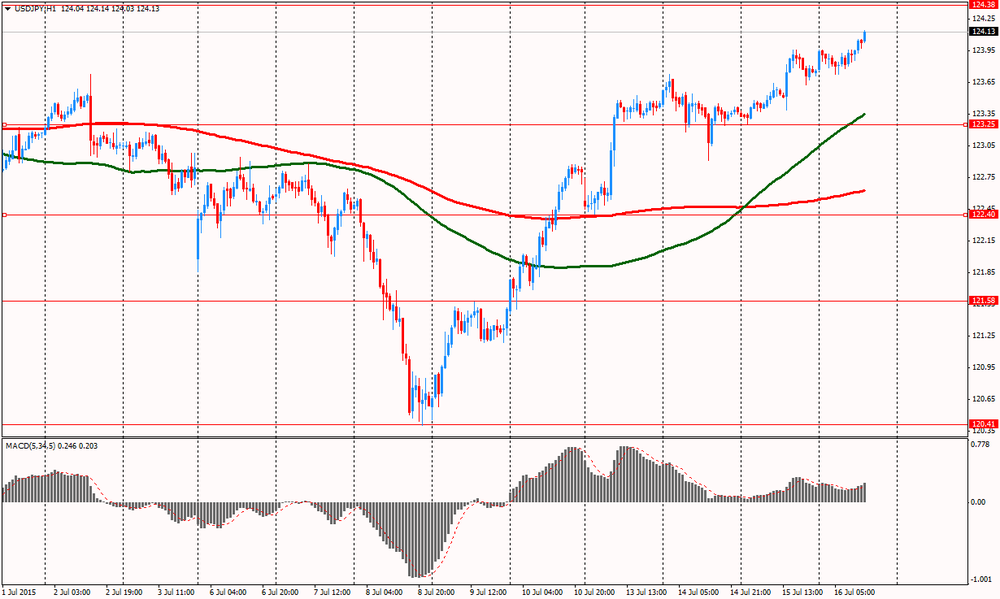This screenshot has width=1000, height=599.
Task: Click the 6 Jul 04:00 time label
Action: coord(228,593)
